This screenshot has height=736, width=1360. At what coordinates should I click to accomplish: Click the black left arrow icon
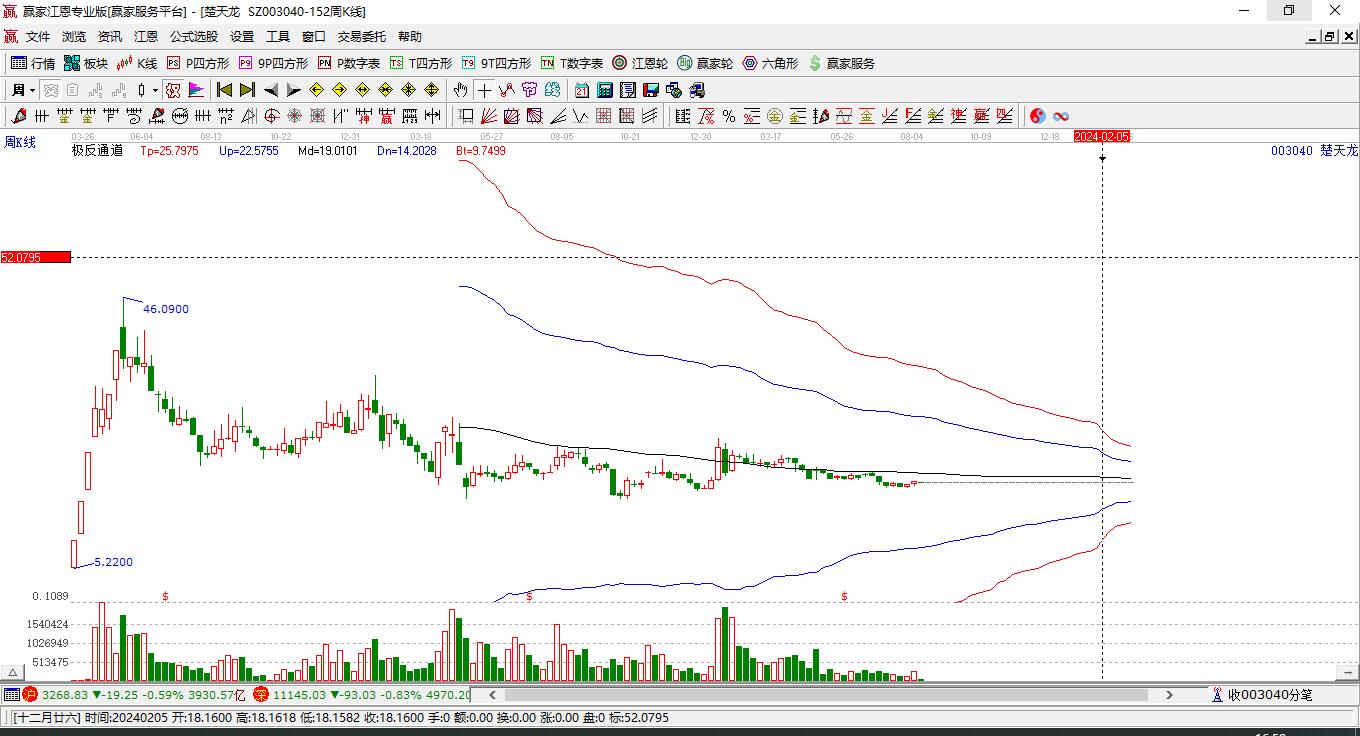click(271, 90)
